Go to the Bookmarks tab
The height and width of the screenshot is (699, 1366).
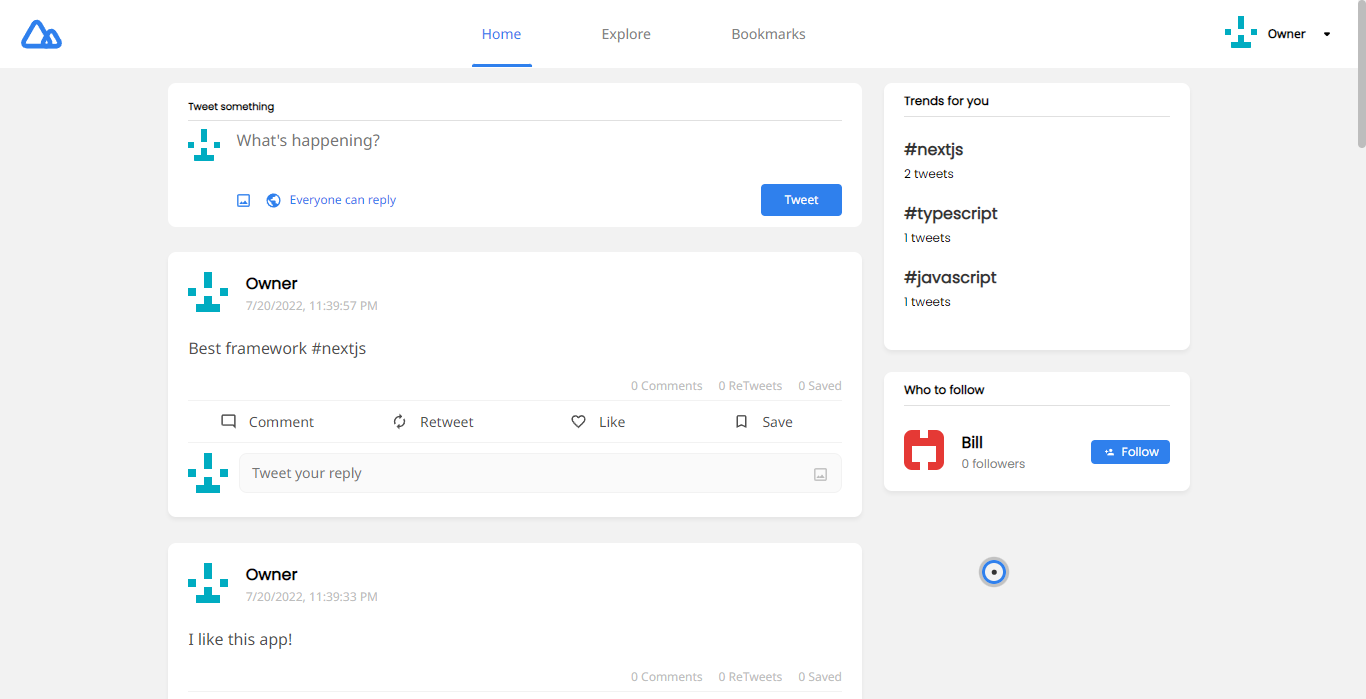[768, 34]
